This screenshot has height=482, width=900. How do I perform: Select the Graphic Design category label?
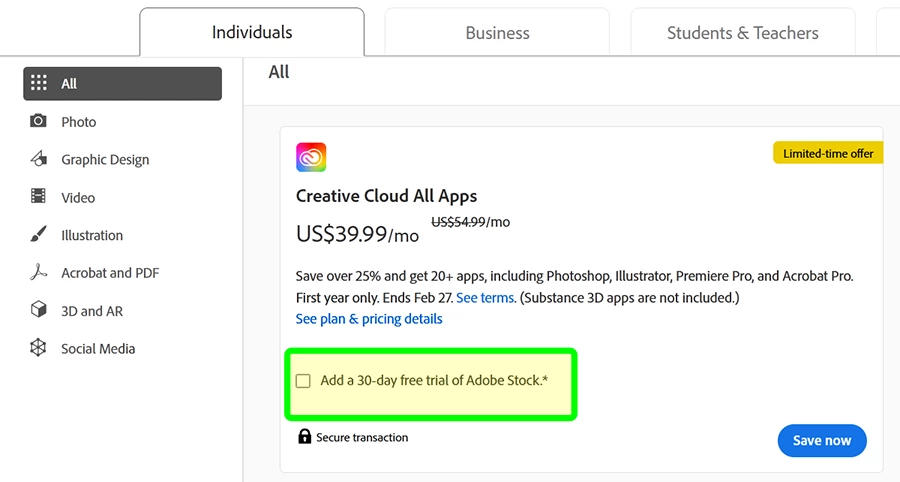tap(105, 160)
